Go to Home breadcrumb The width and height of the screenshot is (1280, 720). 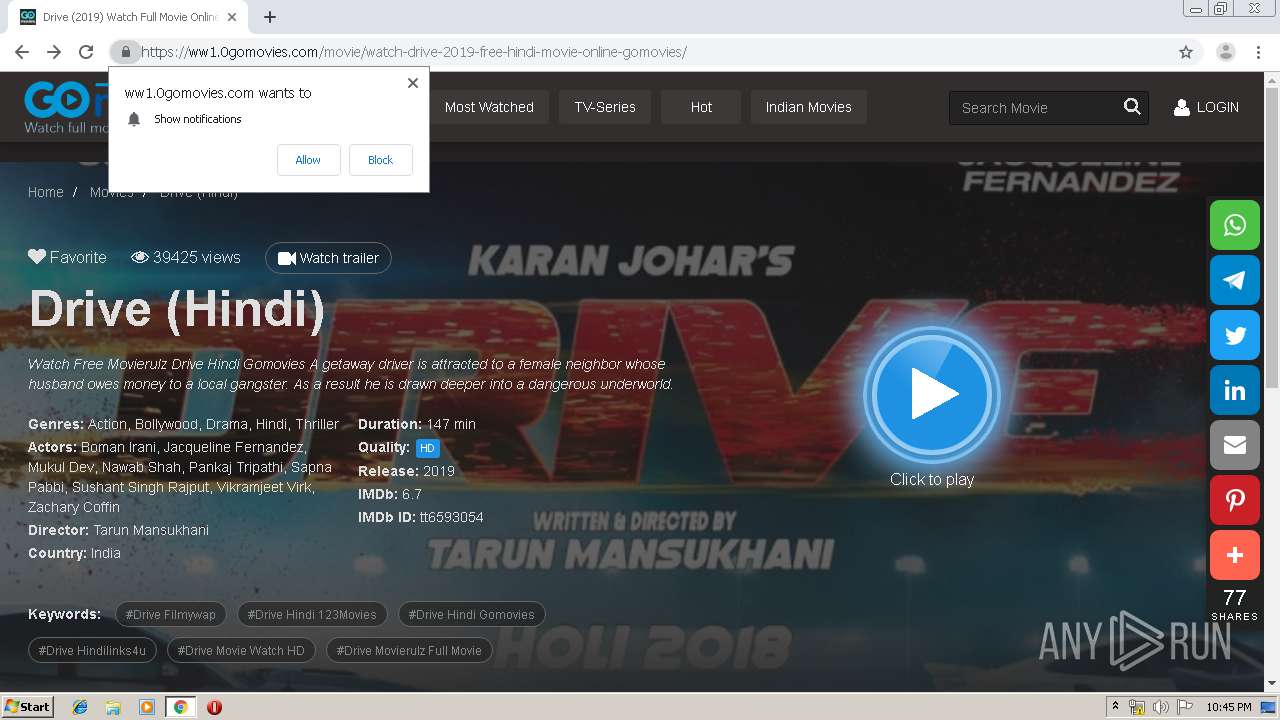45,192
